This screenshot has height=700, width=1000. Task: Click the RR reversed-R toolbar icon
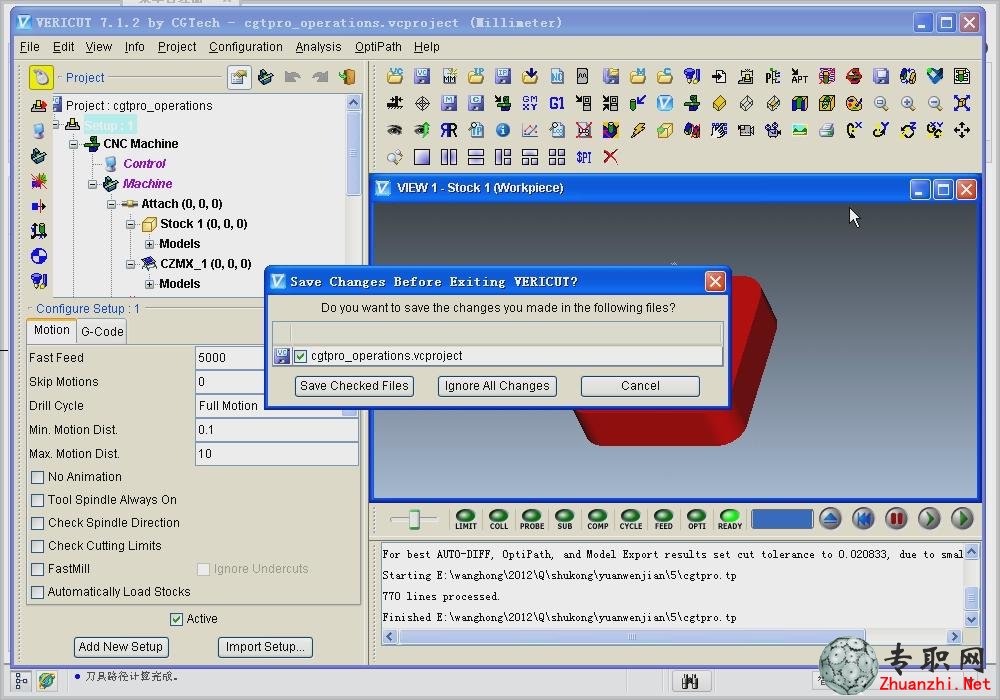click(x=448, y=130)
